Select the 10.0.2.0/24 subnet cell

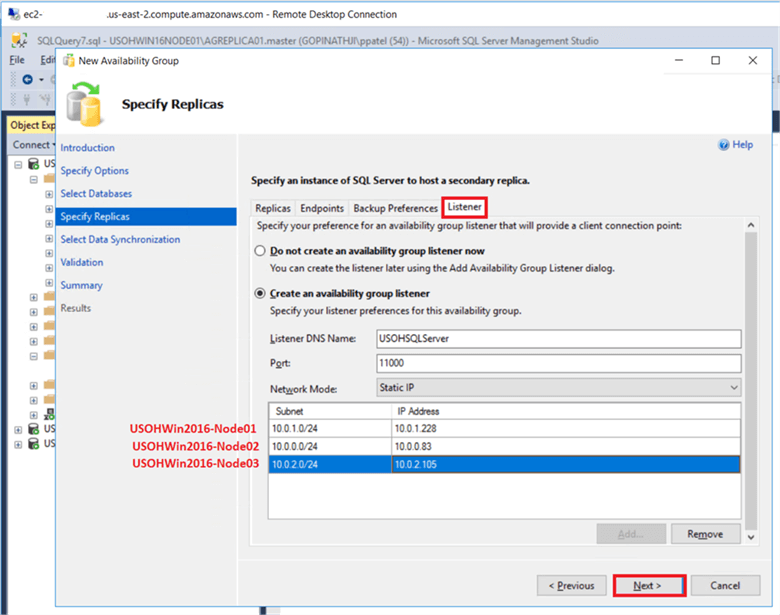click(330, 464)
